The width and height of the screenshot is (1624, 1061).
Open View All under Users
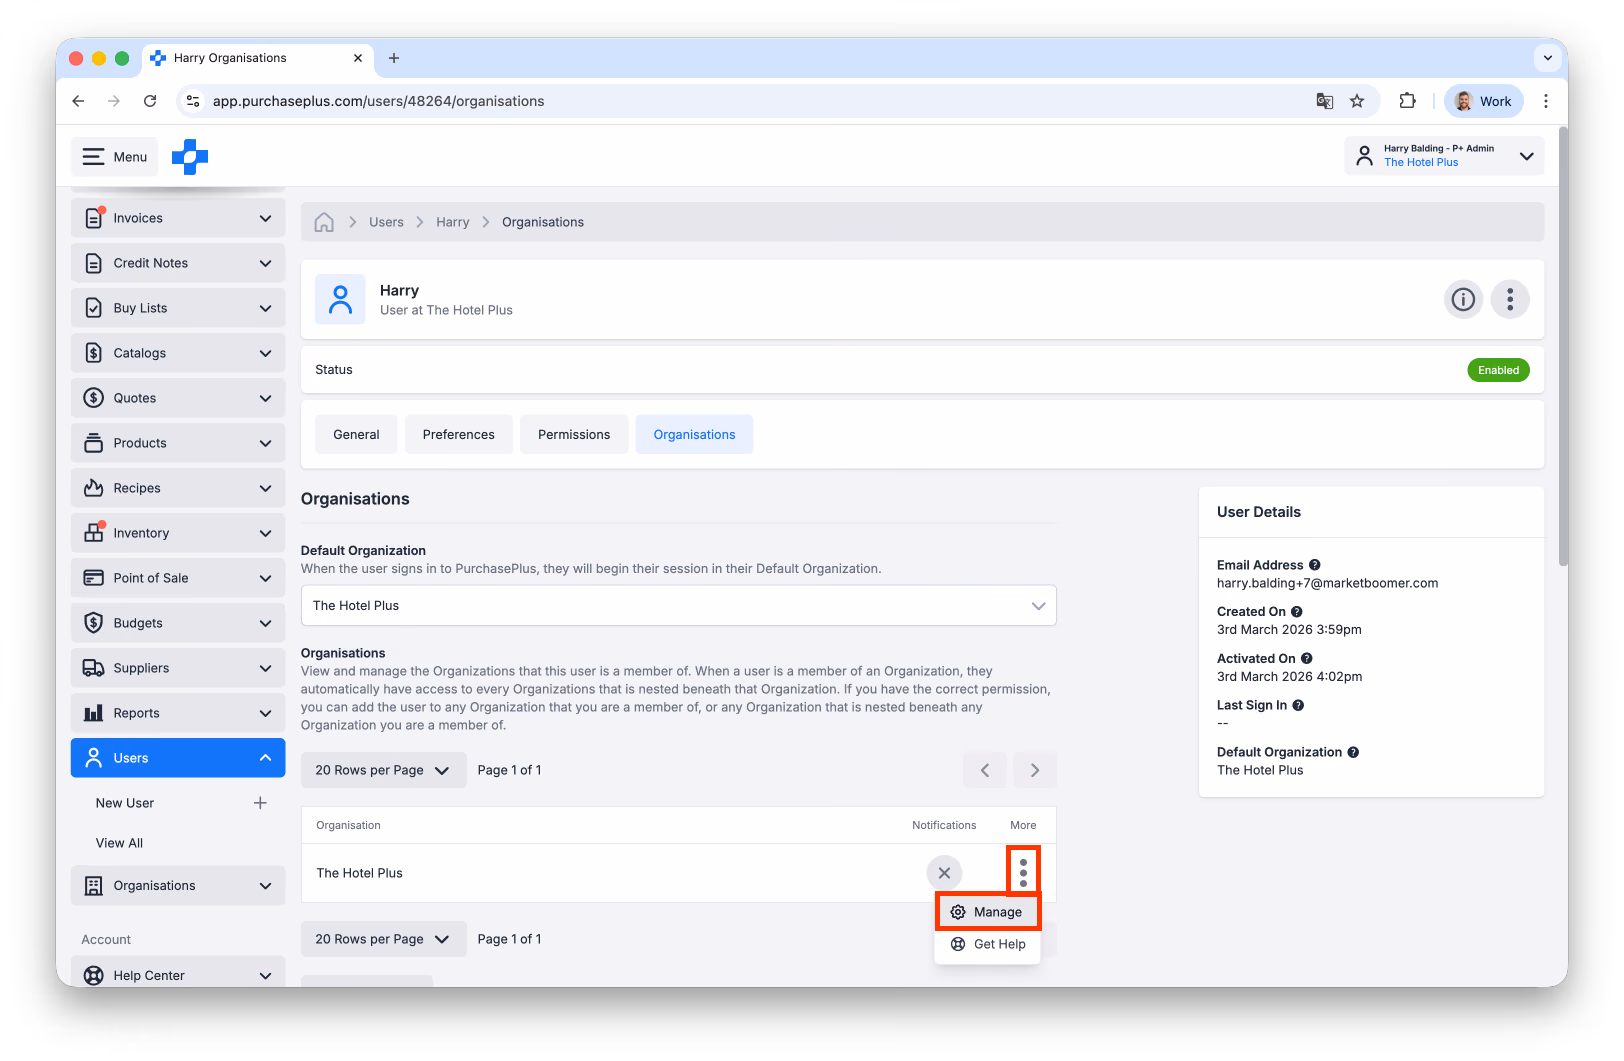pos(119,843)
